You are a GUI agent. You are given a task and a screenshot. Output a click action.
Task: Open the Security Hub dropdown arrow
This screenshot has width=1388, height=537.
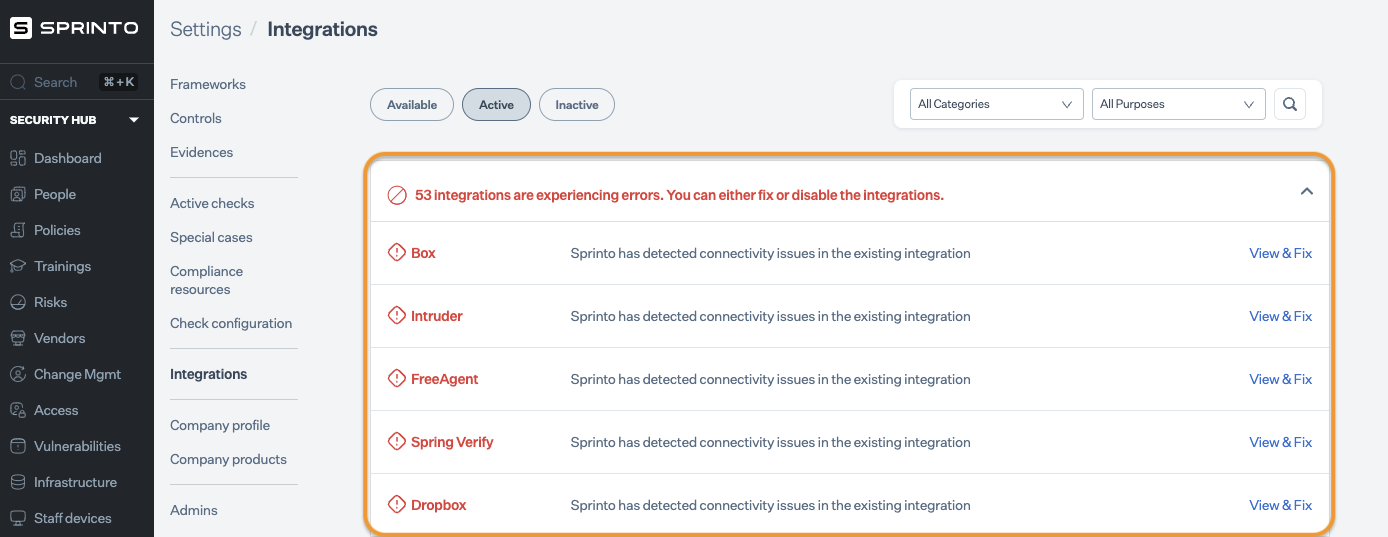(134, 120)
